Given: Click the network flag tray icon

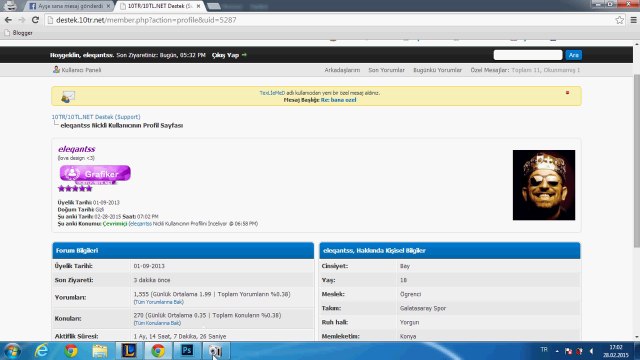Looking at the screenshot, I should [x=568, y=351].
